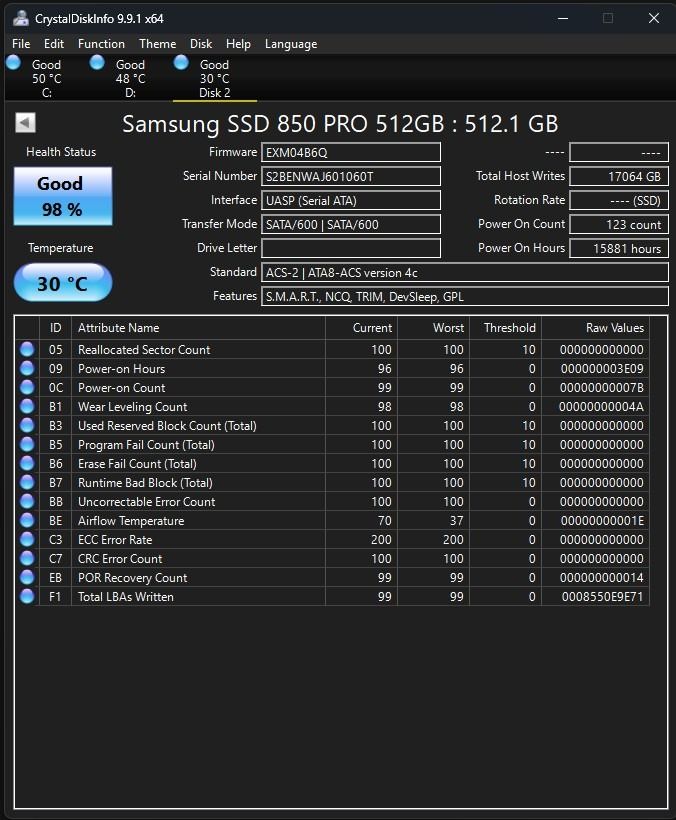Image resolution: width=676 pixels, height=820 pixels.
Task: Click Power On Hours value 15881 hours
Action: tap(619, 248)
